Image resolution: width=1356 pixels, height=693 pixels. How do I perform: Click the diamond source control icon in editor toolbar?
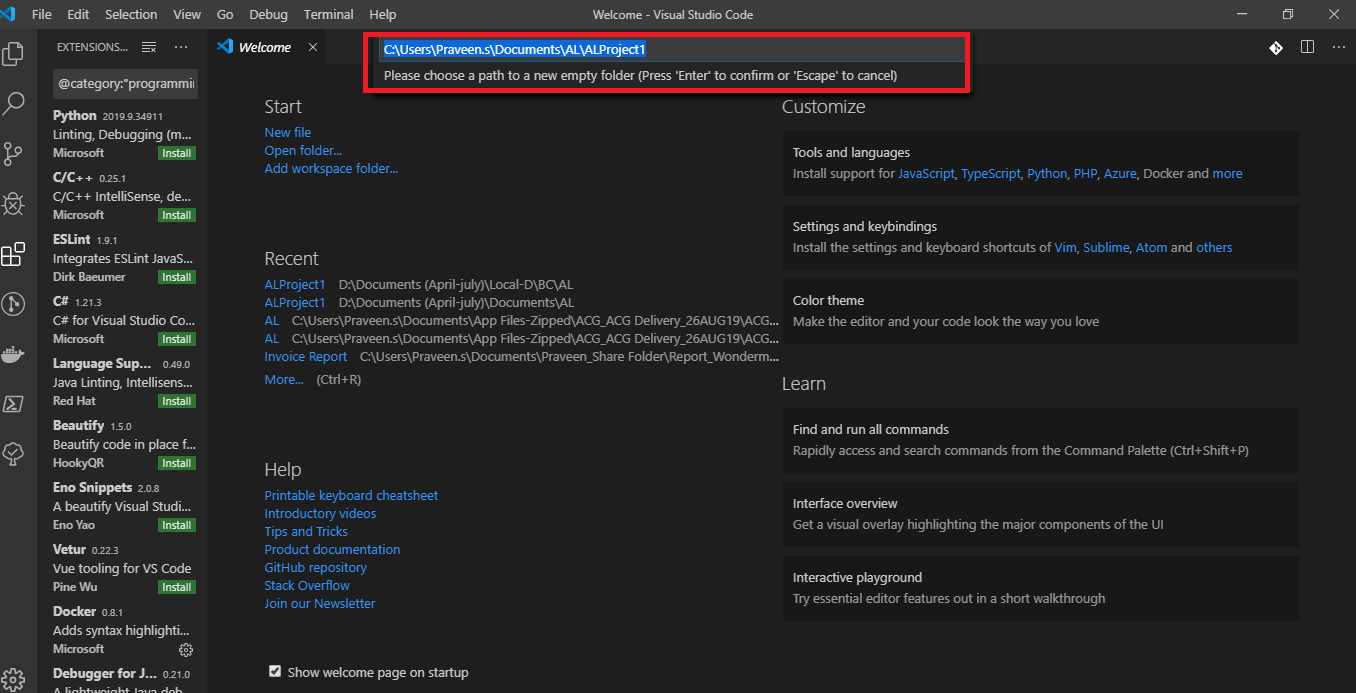(1276, 47)
